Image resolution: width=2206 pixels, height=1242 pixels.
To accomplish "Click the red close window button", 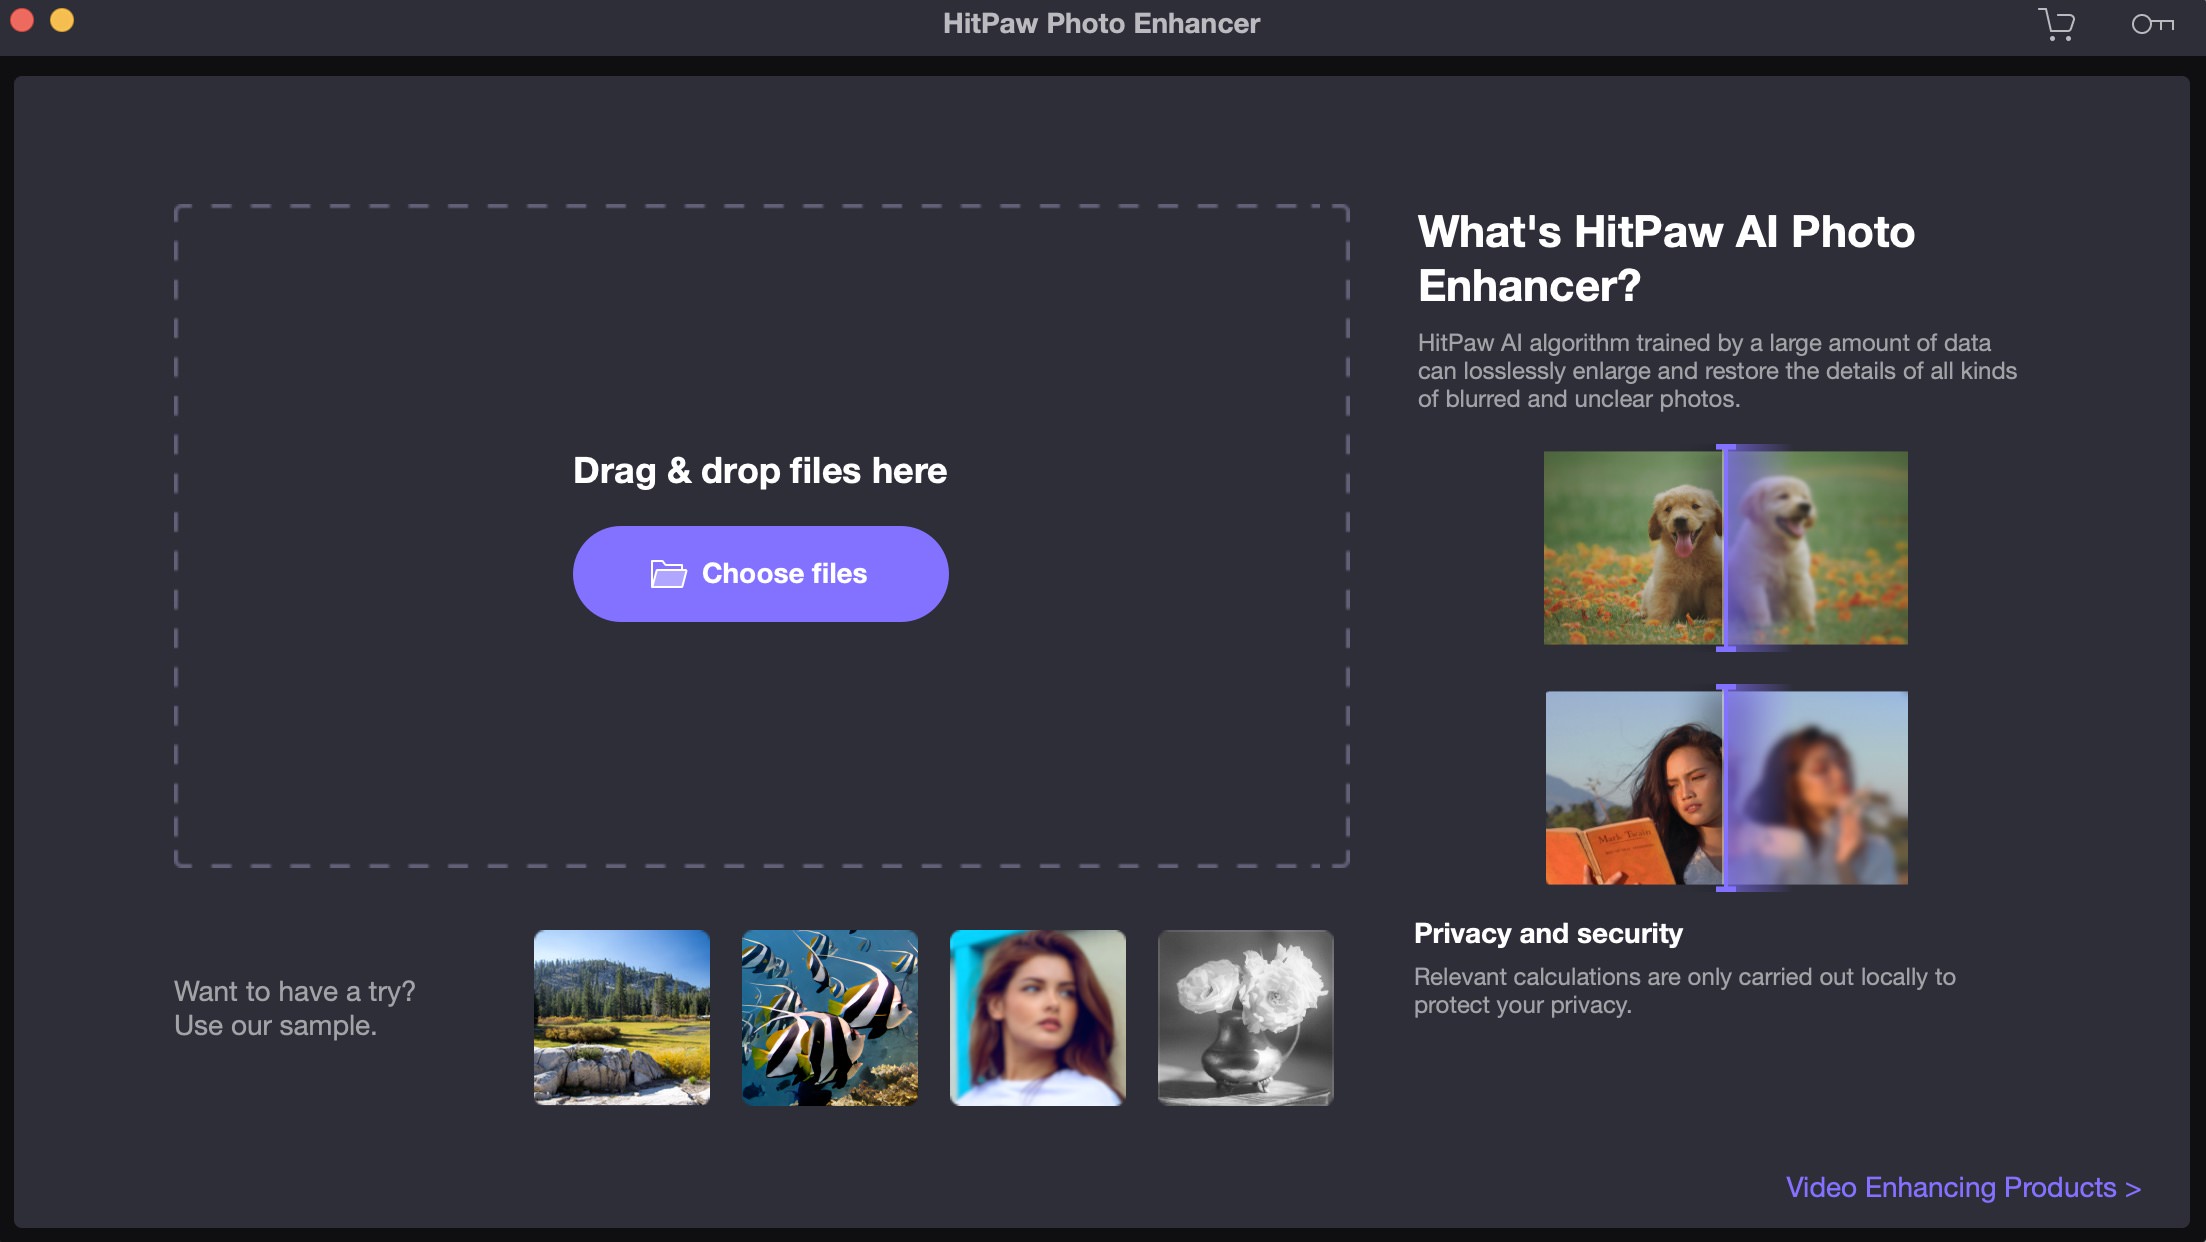I will pyautogui.click(x=22, y=20).
